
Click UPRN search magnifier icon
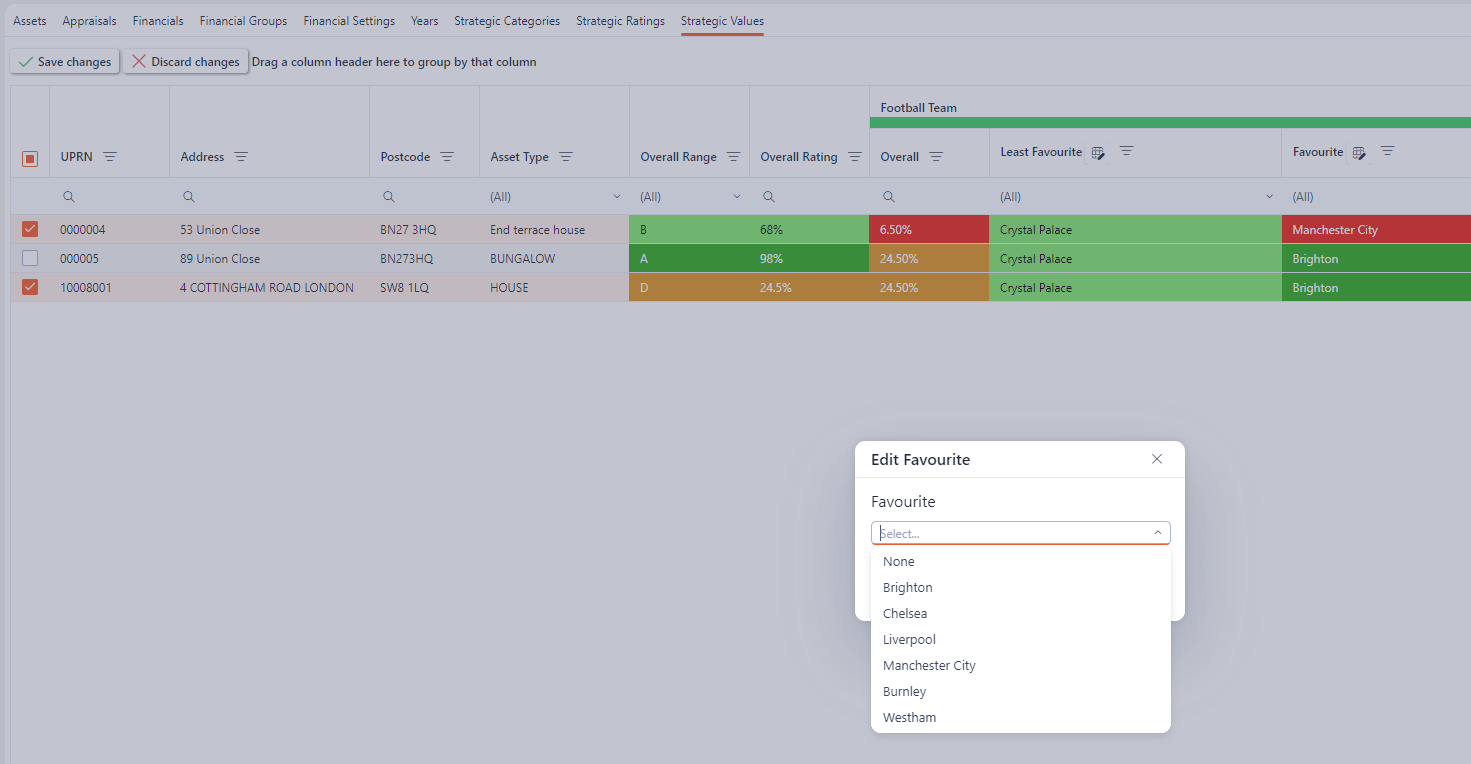point(68,197)
